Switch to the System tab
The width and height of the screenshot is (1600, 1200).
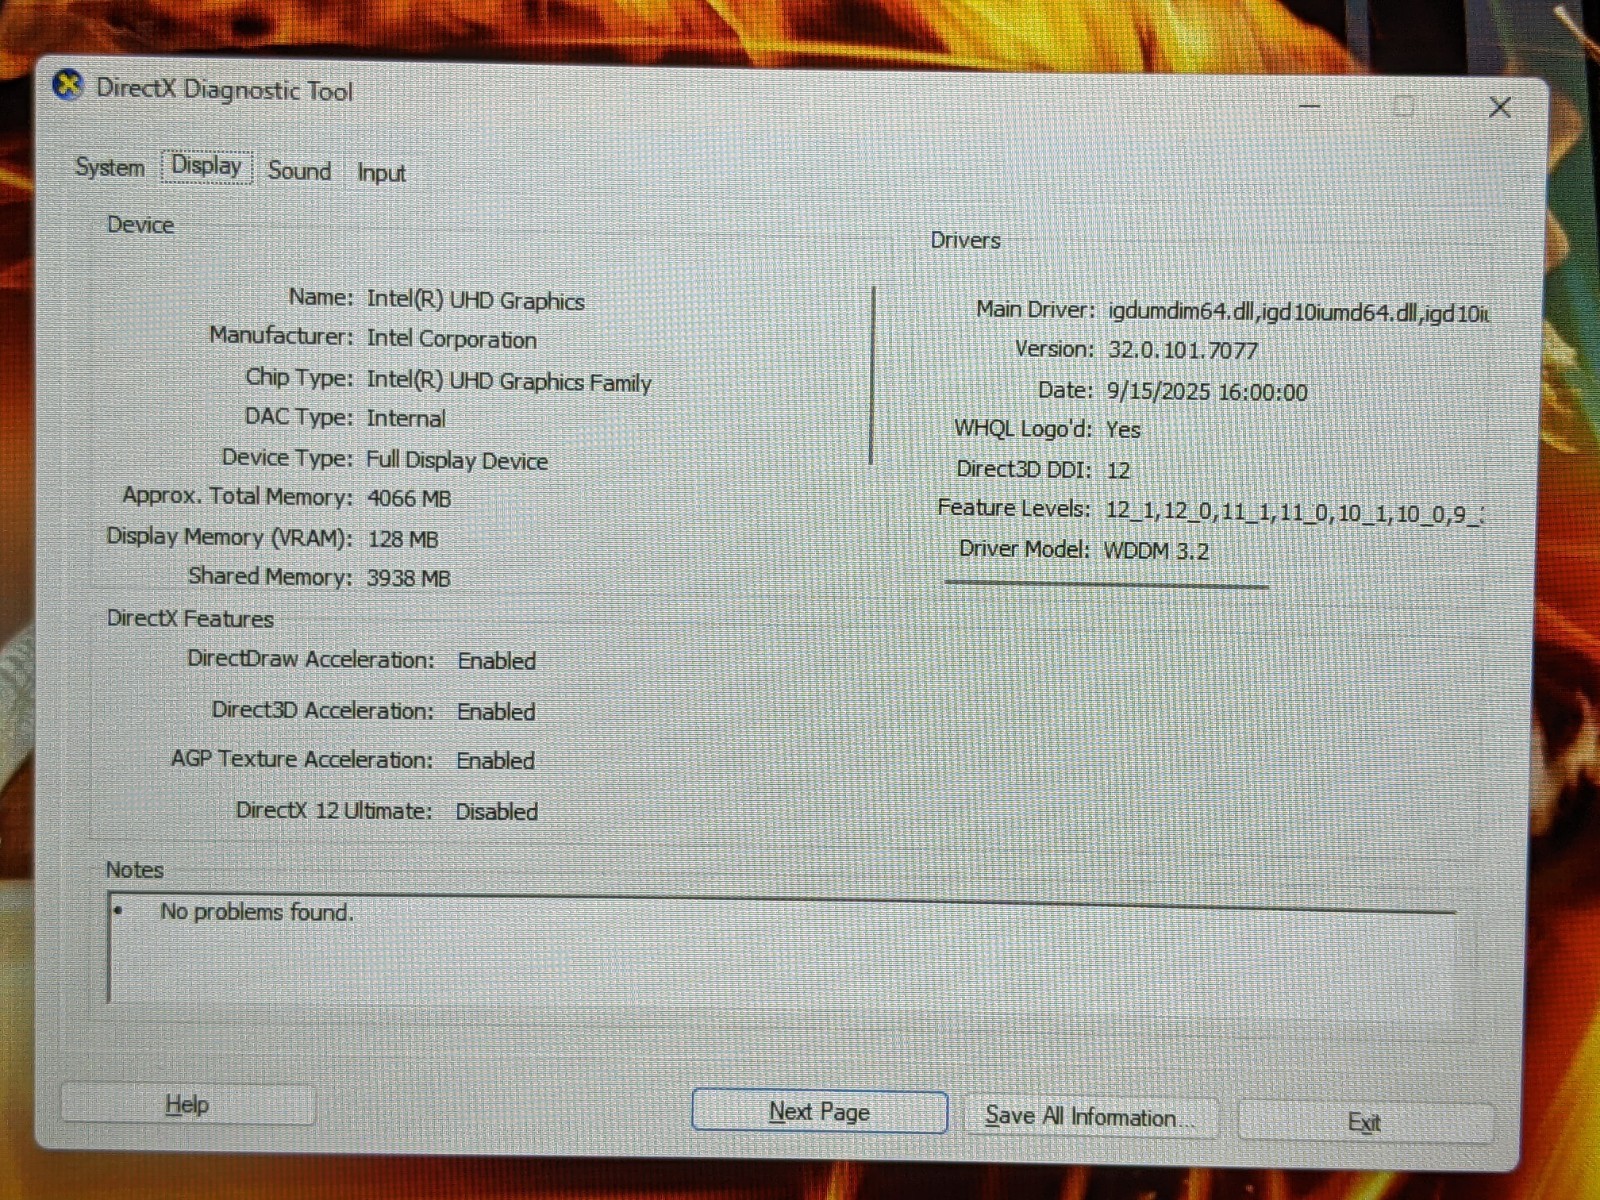pyautogui.click(x=110, y=167)
